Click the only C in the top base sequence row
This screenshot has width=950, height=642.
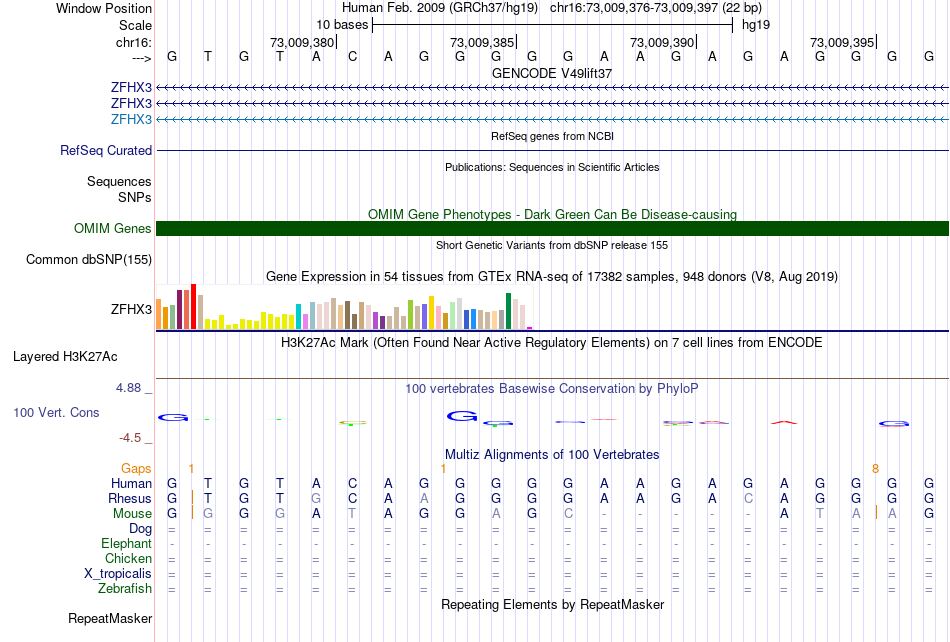(x=352, y=57)
